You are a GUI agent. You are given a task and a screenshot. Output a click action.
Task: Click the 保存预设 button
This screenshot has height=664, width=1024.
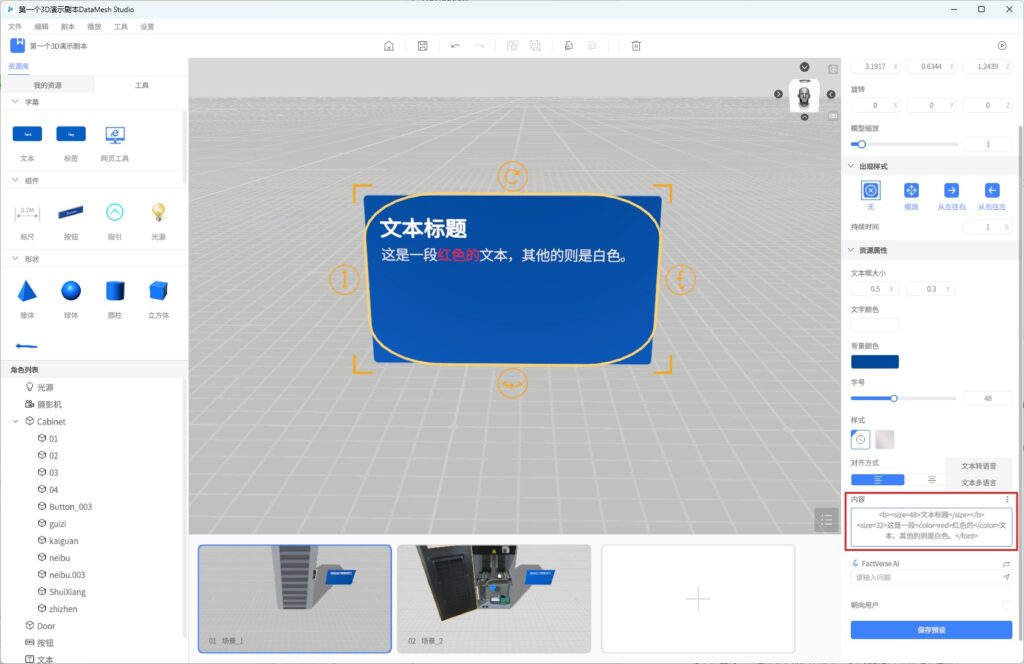tap(931, 630)
